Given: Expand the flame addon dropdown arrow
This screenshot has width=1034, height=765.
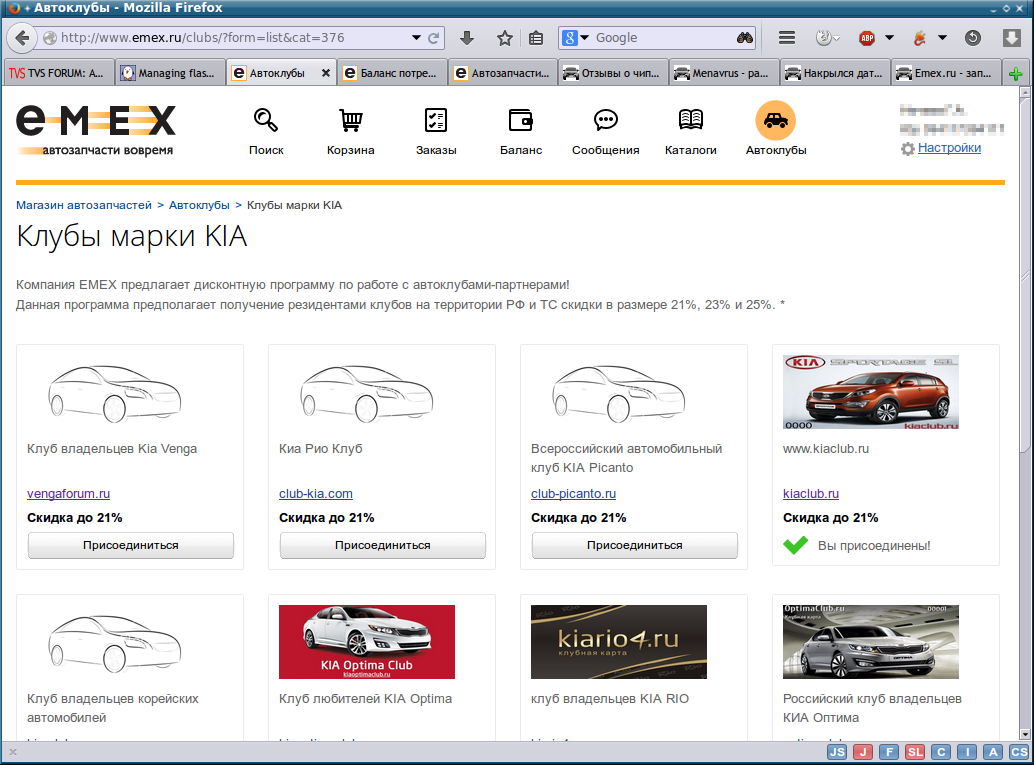Looking at the screenshot, I should coord(942,38).
